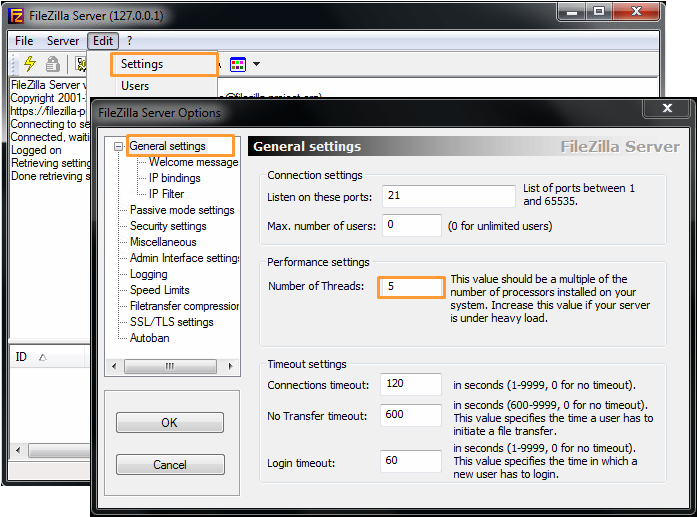This screenshot has width=697, height=517.
Task: Choose Users from the Edit menu
Action: coord(135,86)
